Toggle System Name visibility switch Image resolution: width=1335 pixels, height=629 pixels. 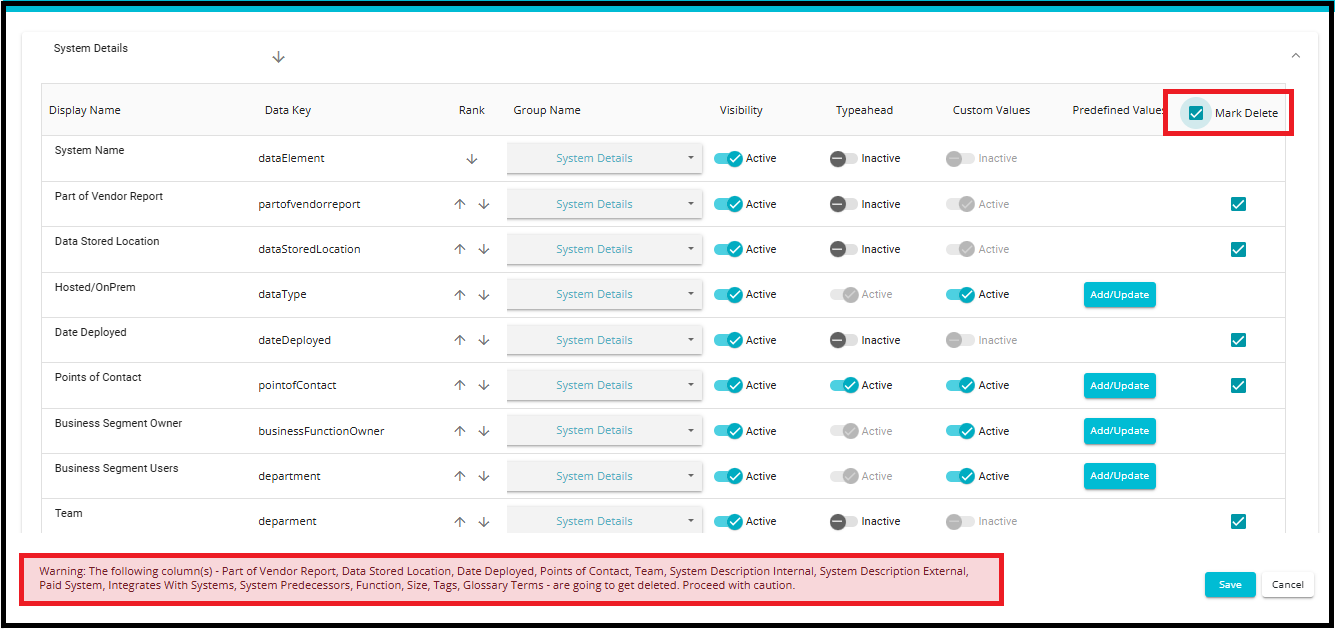click(x=728, y=159)
